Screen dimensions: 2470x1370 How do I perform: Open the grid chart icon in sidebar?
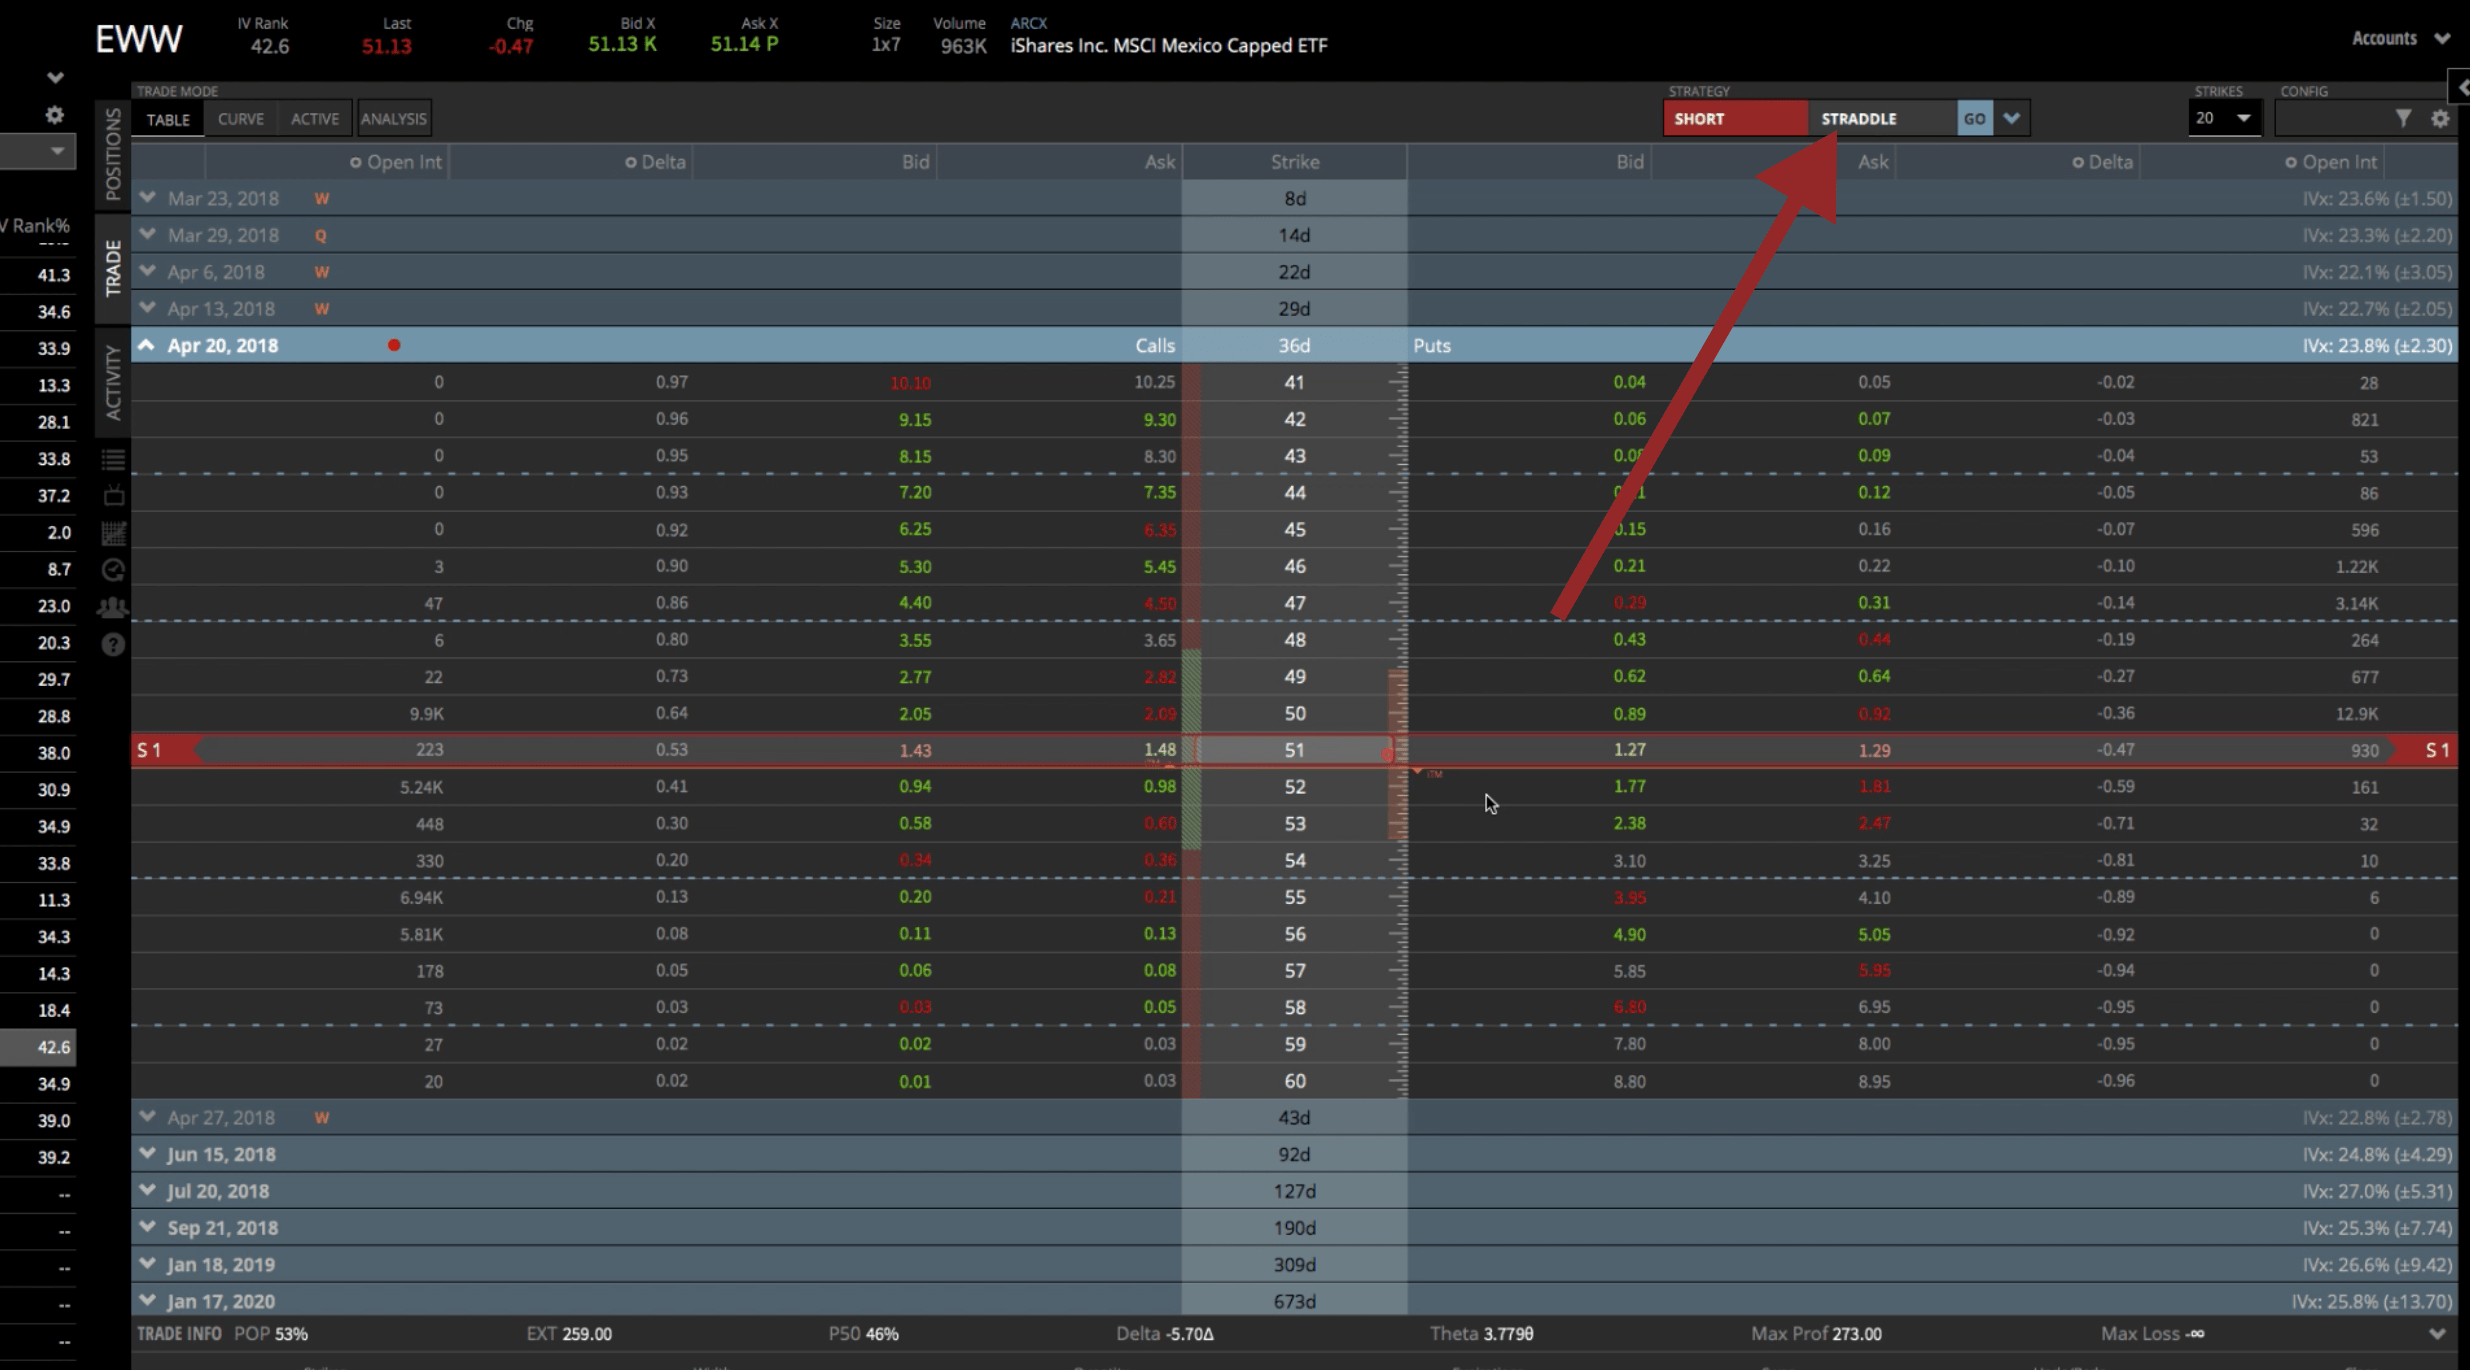pyautogui.click(x=113, y=533)
